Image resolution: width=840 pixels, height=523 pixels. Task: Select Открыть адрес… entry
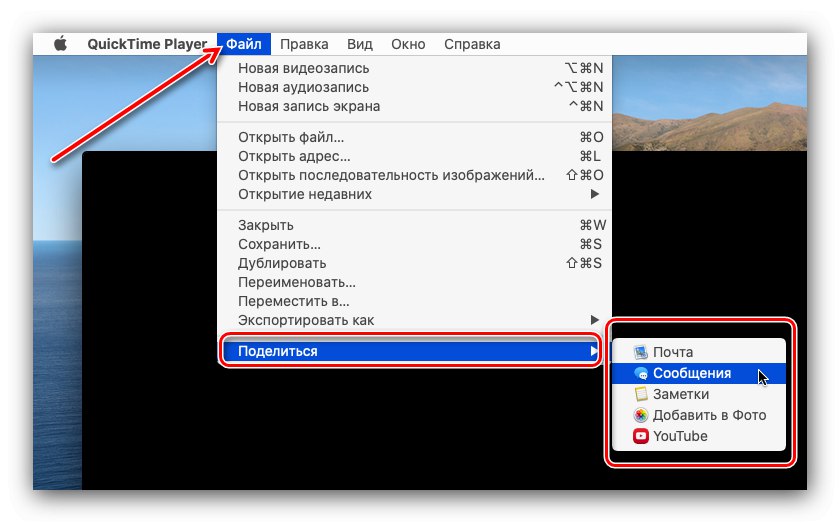click(415, 156)
